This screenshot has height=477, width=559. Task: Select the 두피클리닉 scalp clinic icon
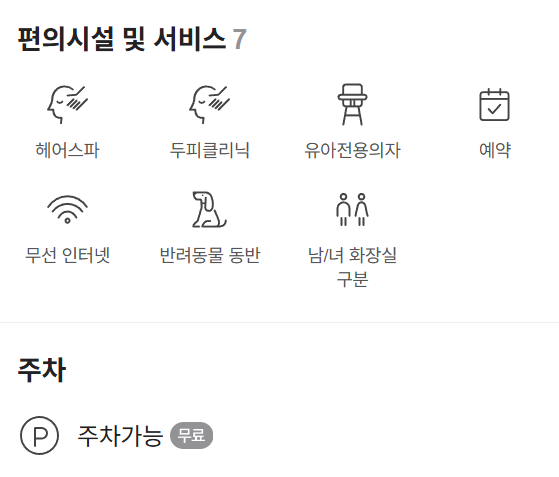(x=210, y=105)
